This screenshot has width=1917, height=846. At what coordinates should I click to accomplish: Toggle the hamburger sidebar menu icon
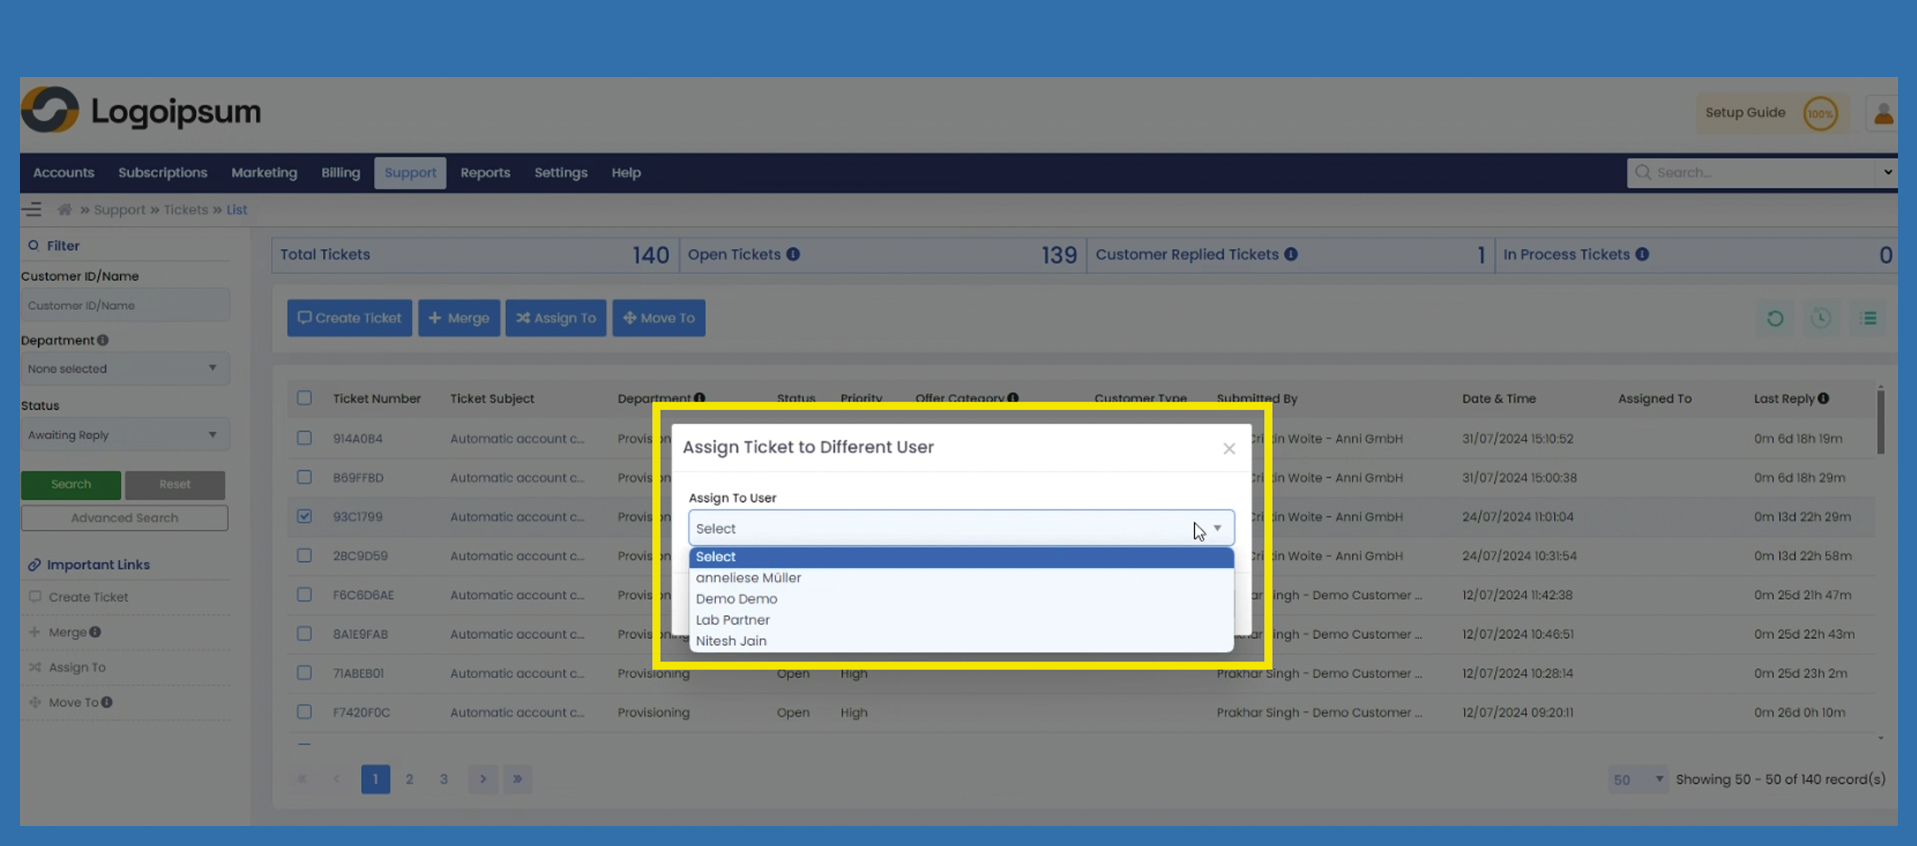coord(33,210)
